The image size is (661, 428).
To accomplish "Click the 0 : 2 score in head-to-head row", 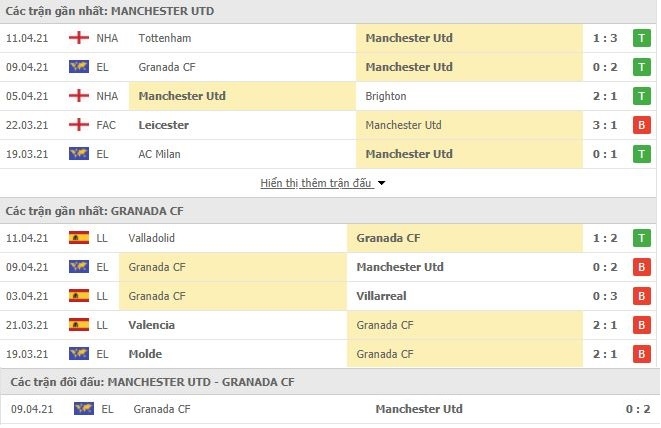I will pyautogui.click(x=638, y=409).
